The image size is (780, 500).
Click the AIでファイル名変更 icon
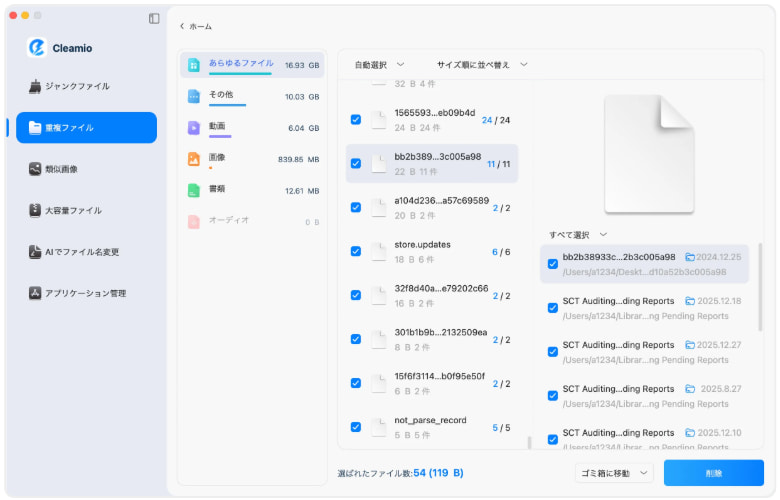[35, 252]
